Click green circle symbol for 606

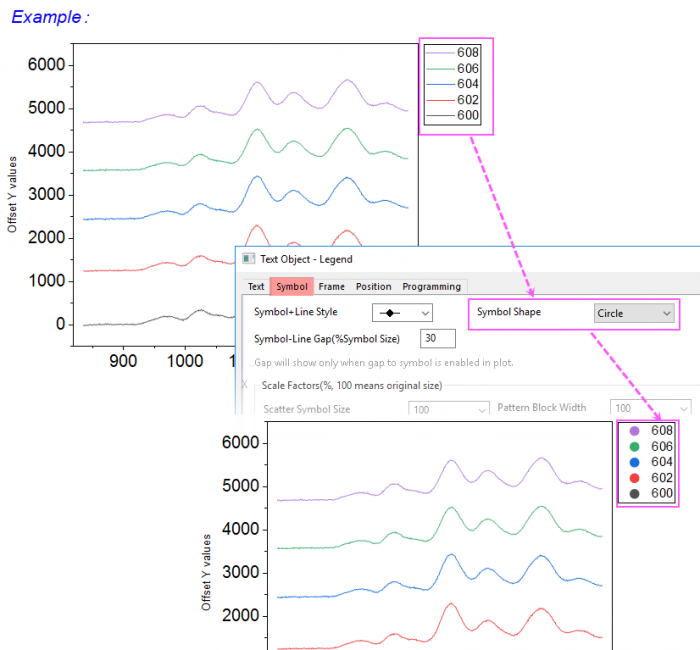pos(634,447)
